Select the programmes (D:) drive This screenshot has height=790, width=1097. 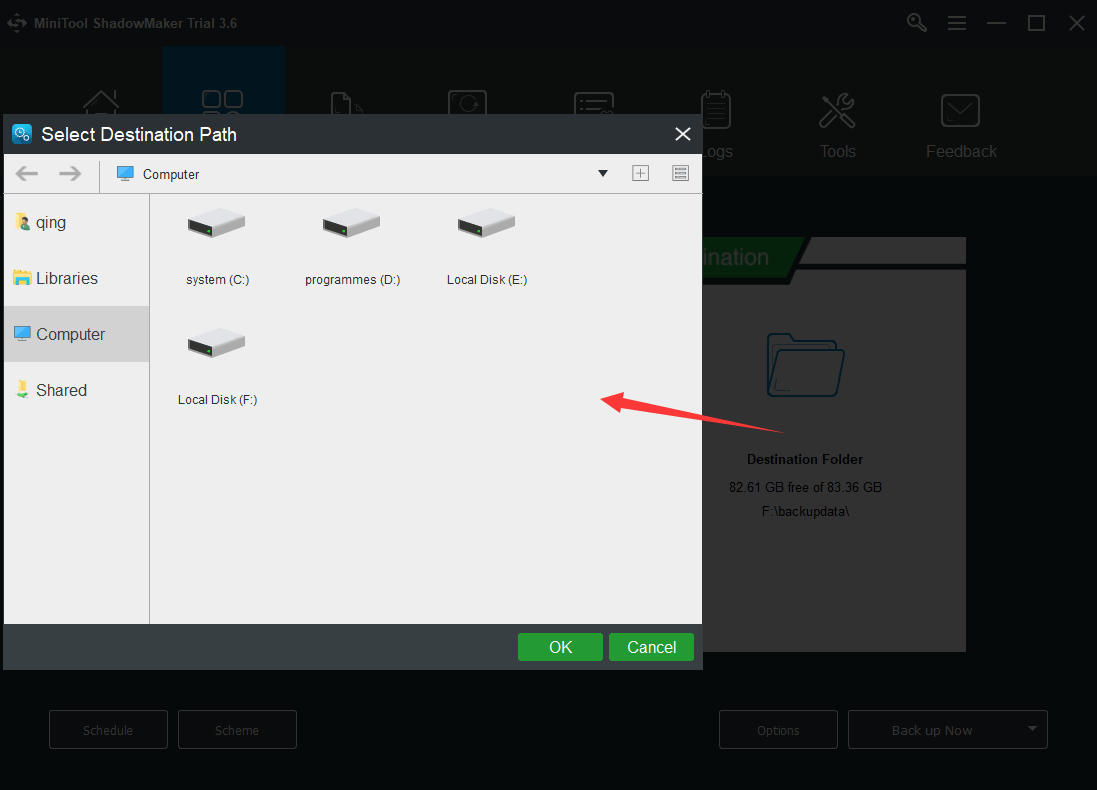click(352, 246)
